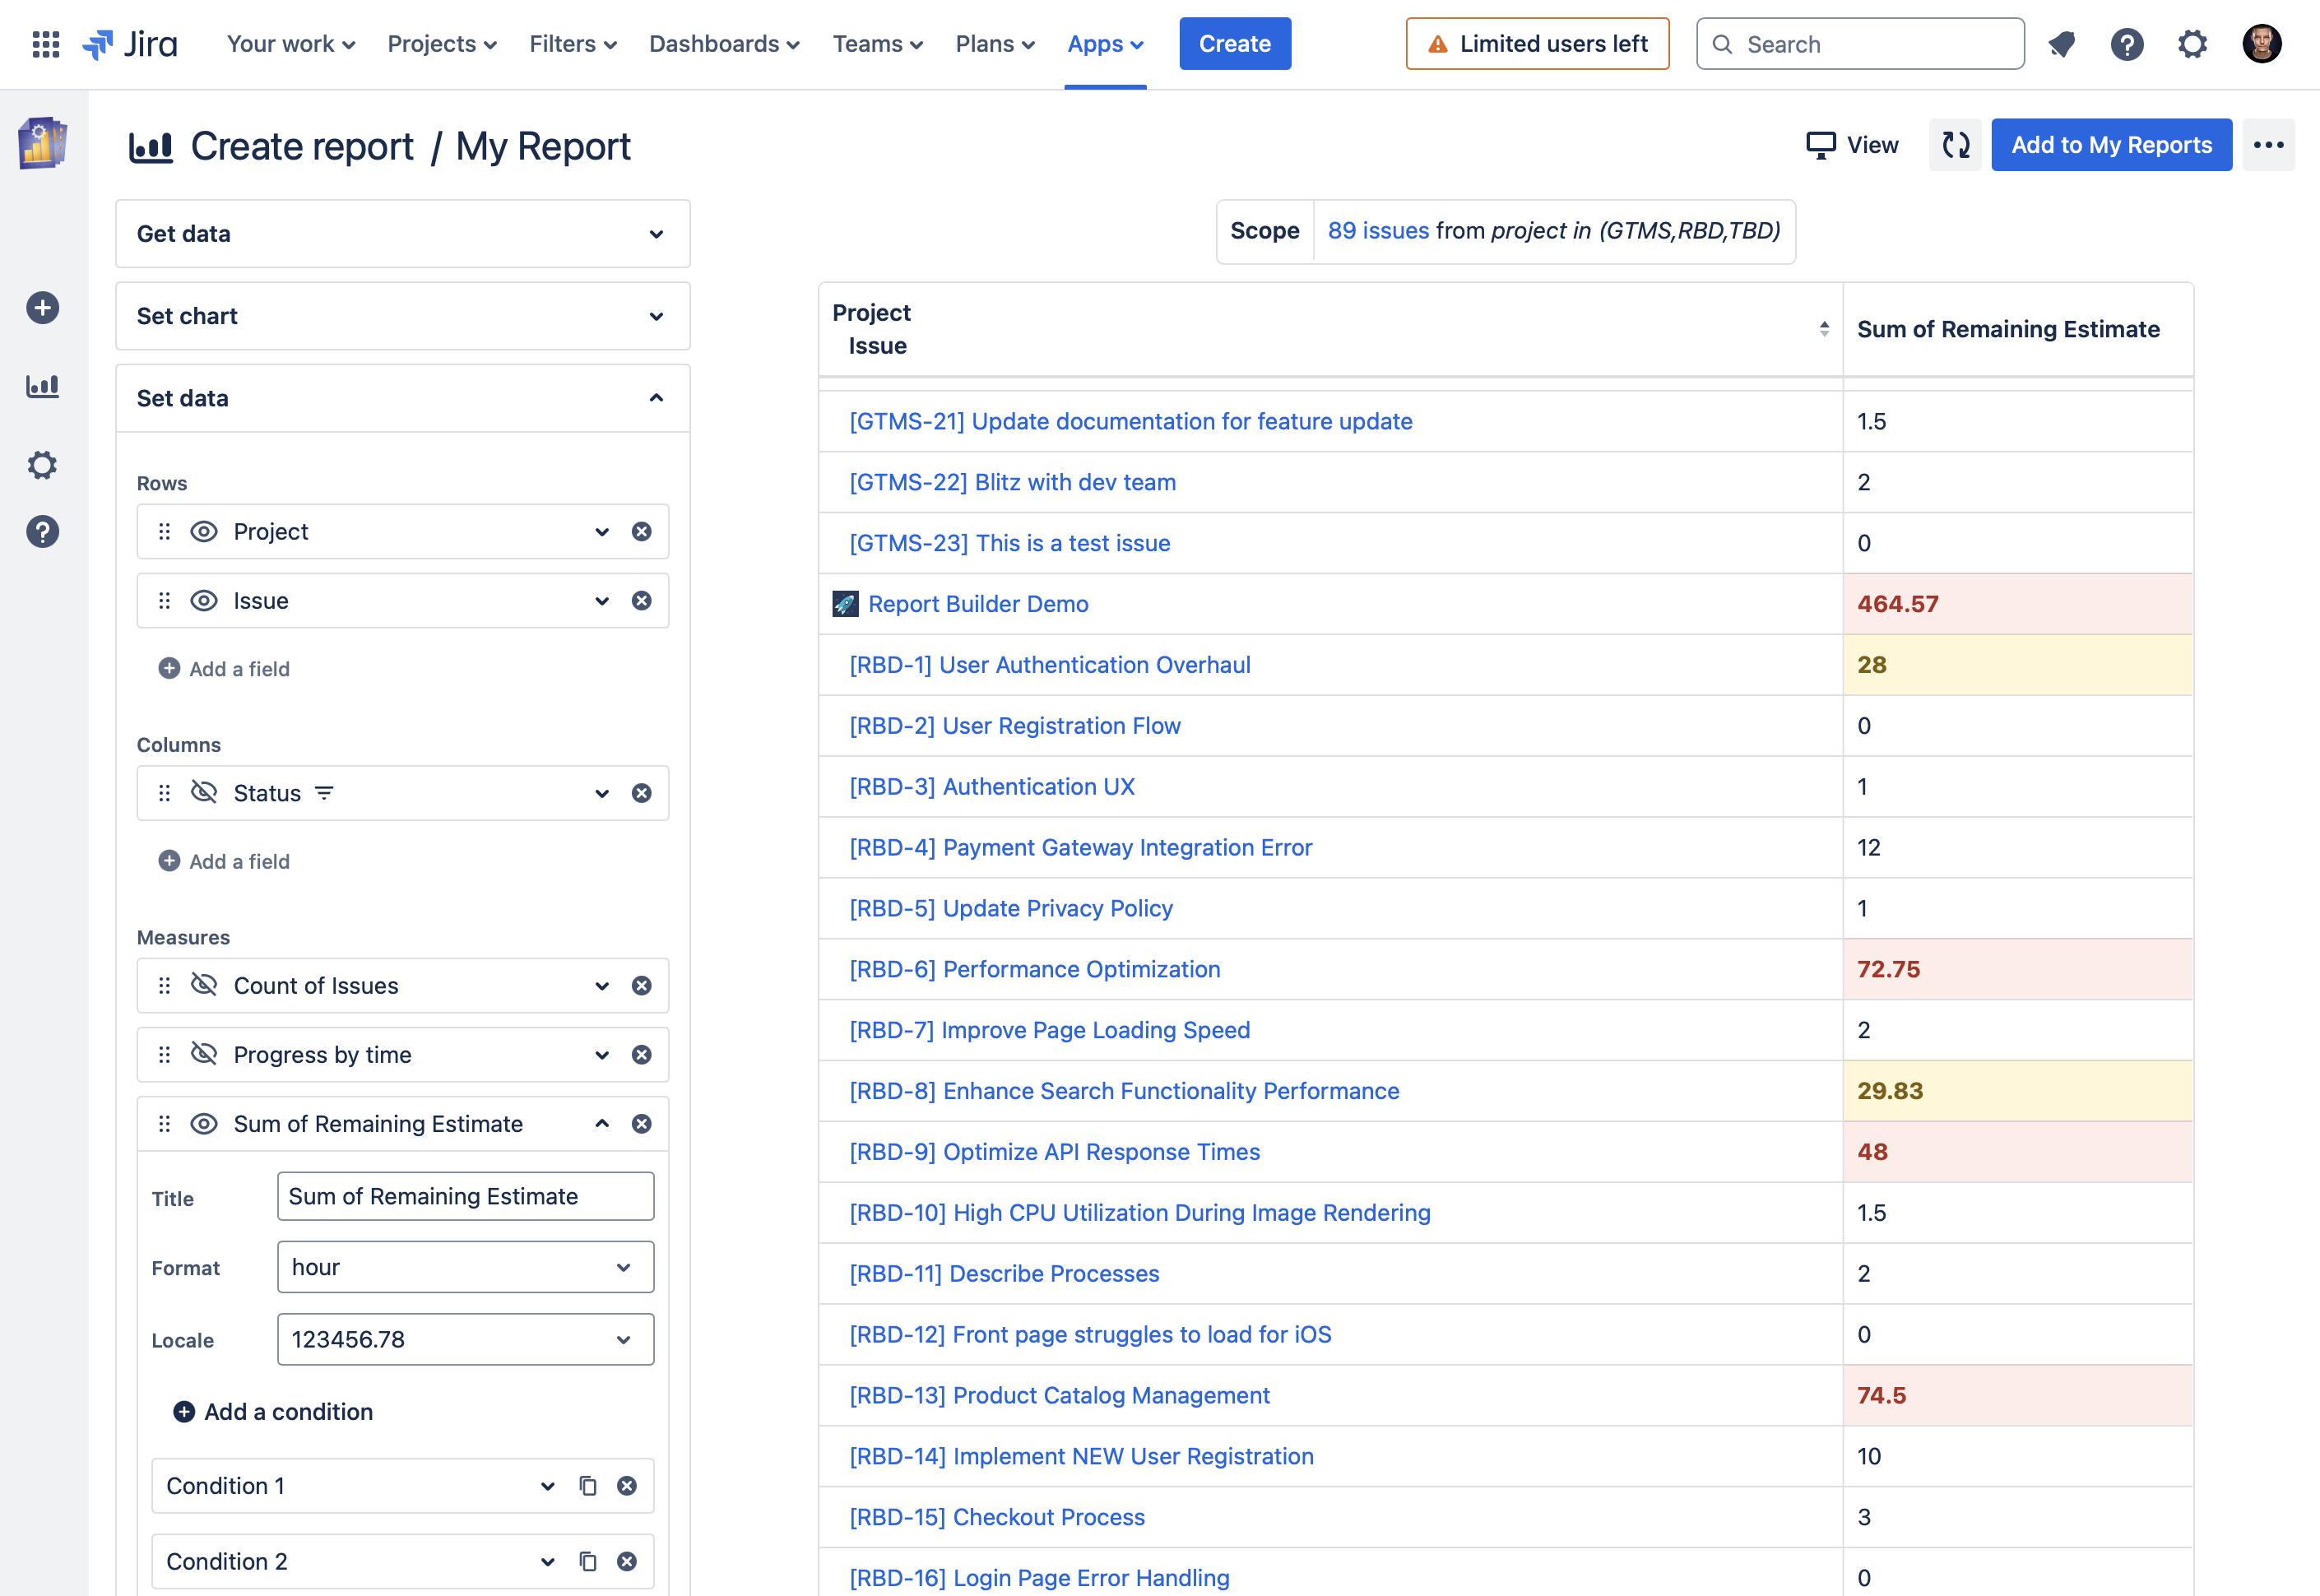Viewport: 2320px width, 1596px height.
Task: Open the user profile avatar
Action: click(x=2261, y=44)
